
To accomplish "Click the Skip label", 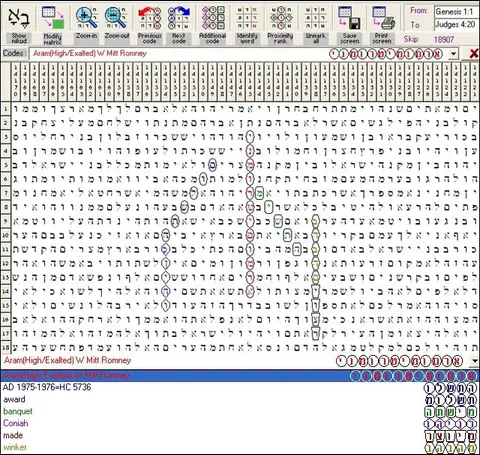I will click(x=411, y=39).
